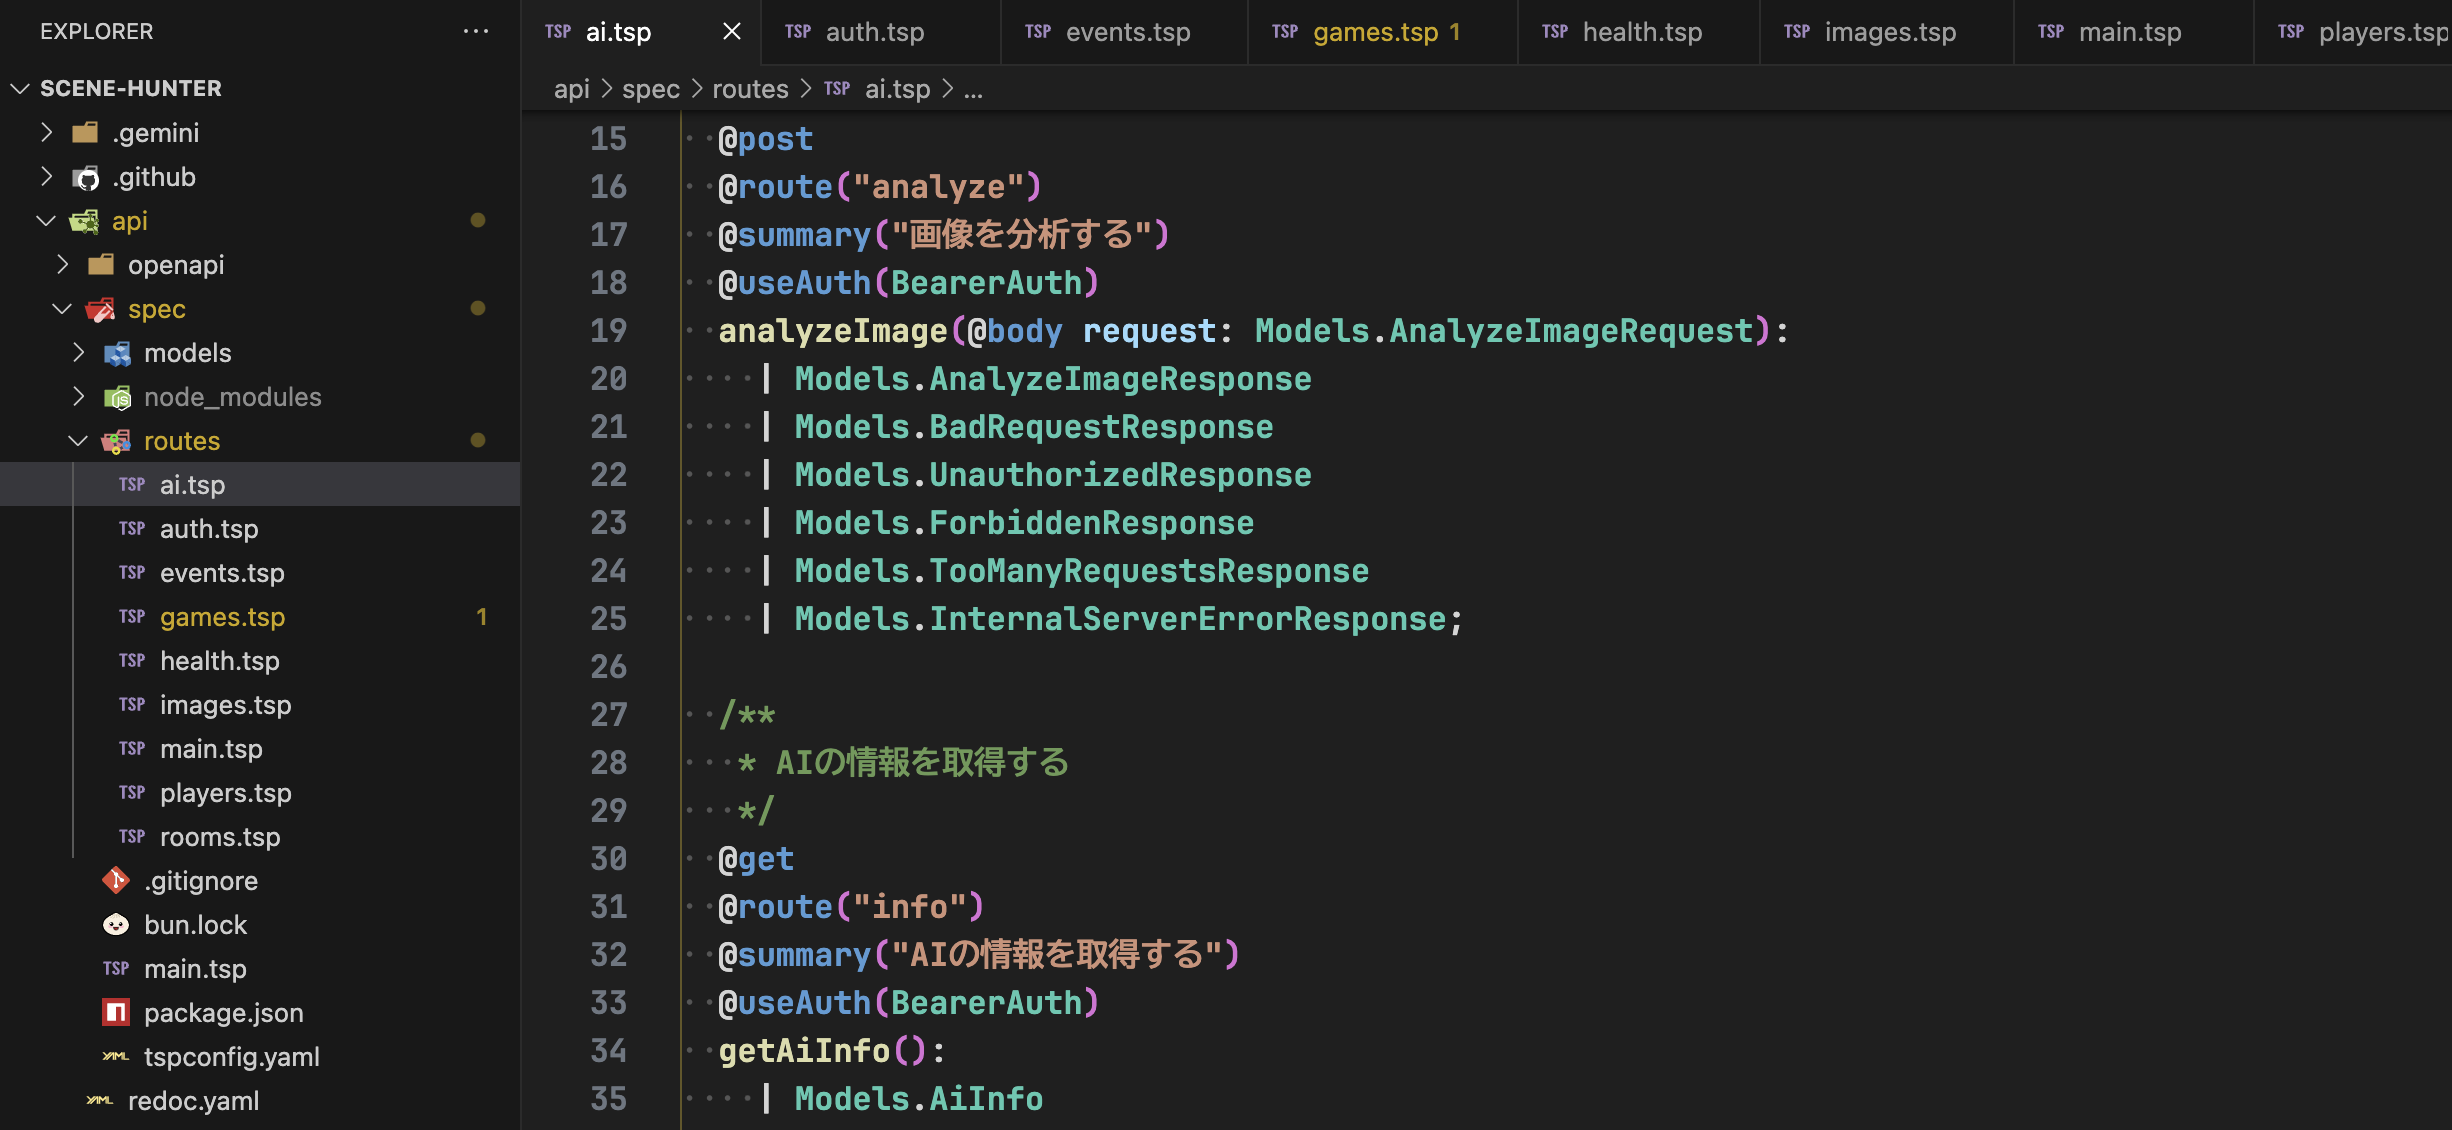Click the node_modules folder icon
Viewport: 2452px width, 1130px height.
[x=117, y=397]
